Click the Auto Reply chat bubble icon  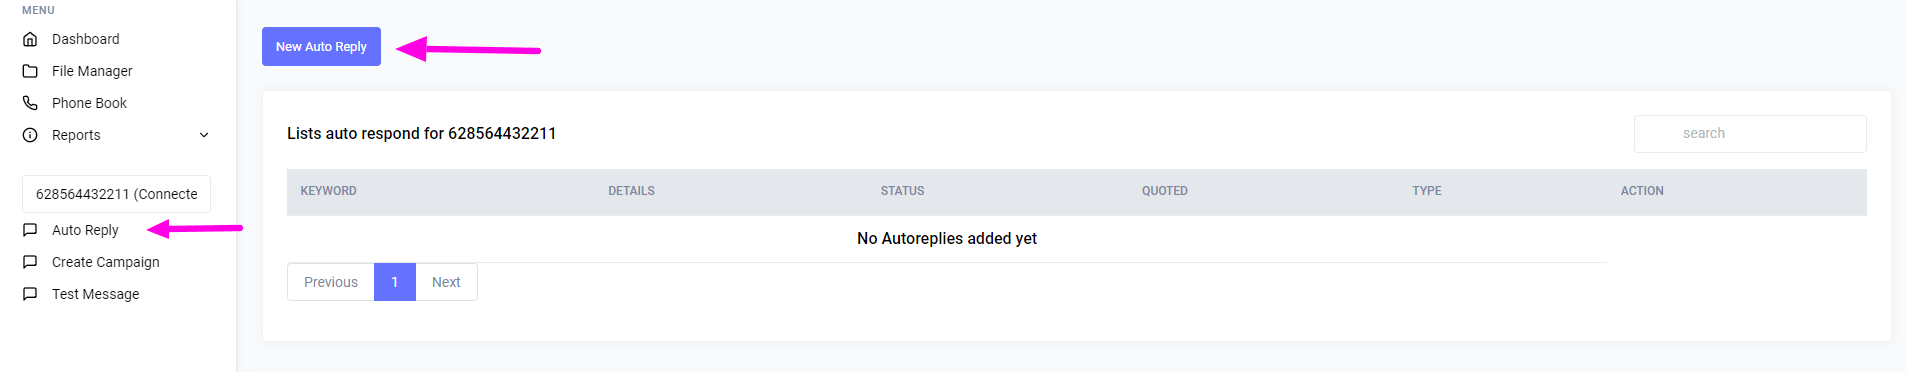click(x=30, y=230)
